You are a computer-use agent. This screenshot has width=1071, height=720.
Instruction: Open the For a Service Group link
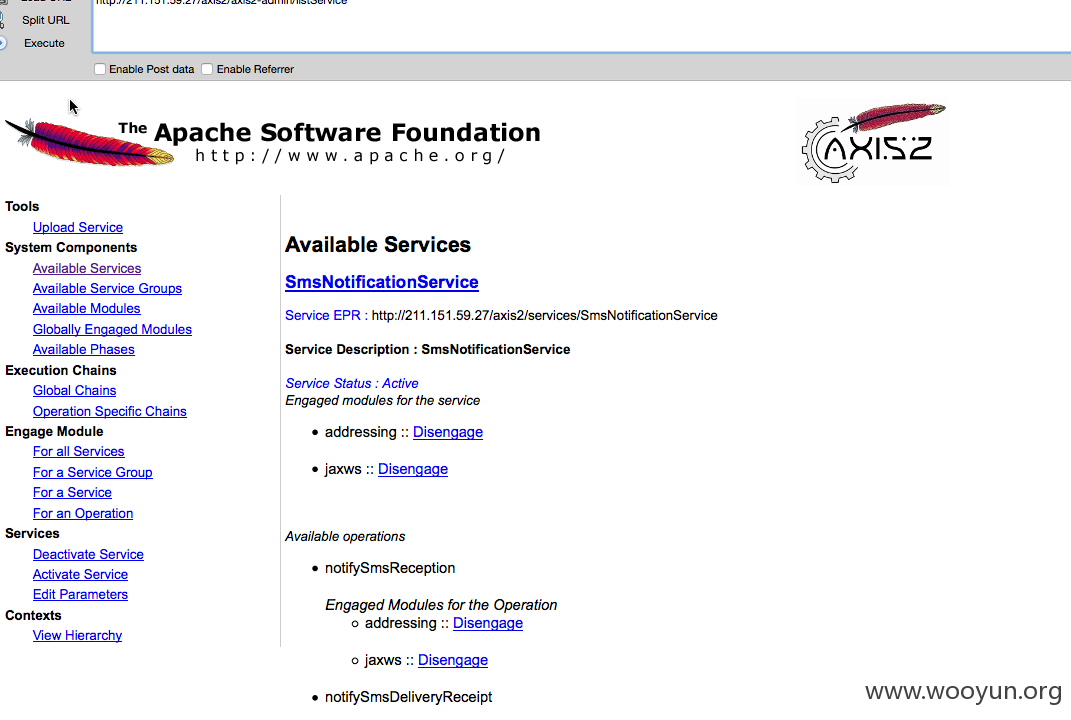tap(93, 472)
